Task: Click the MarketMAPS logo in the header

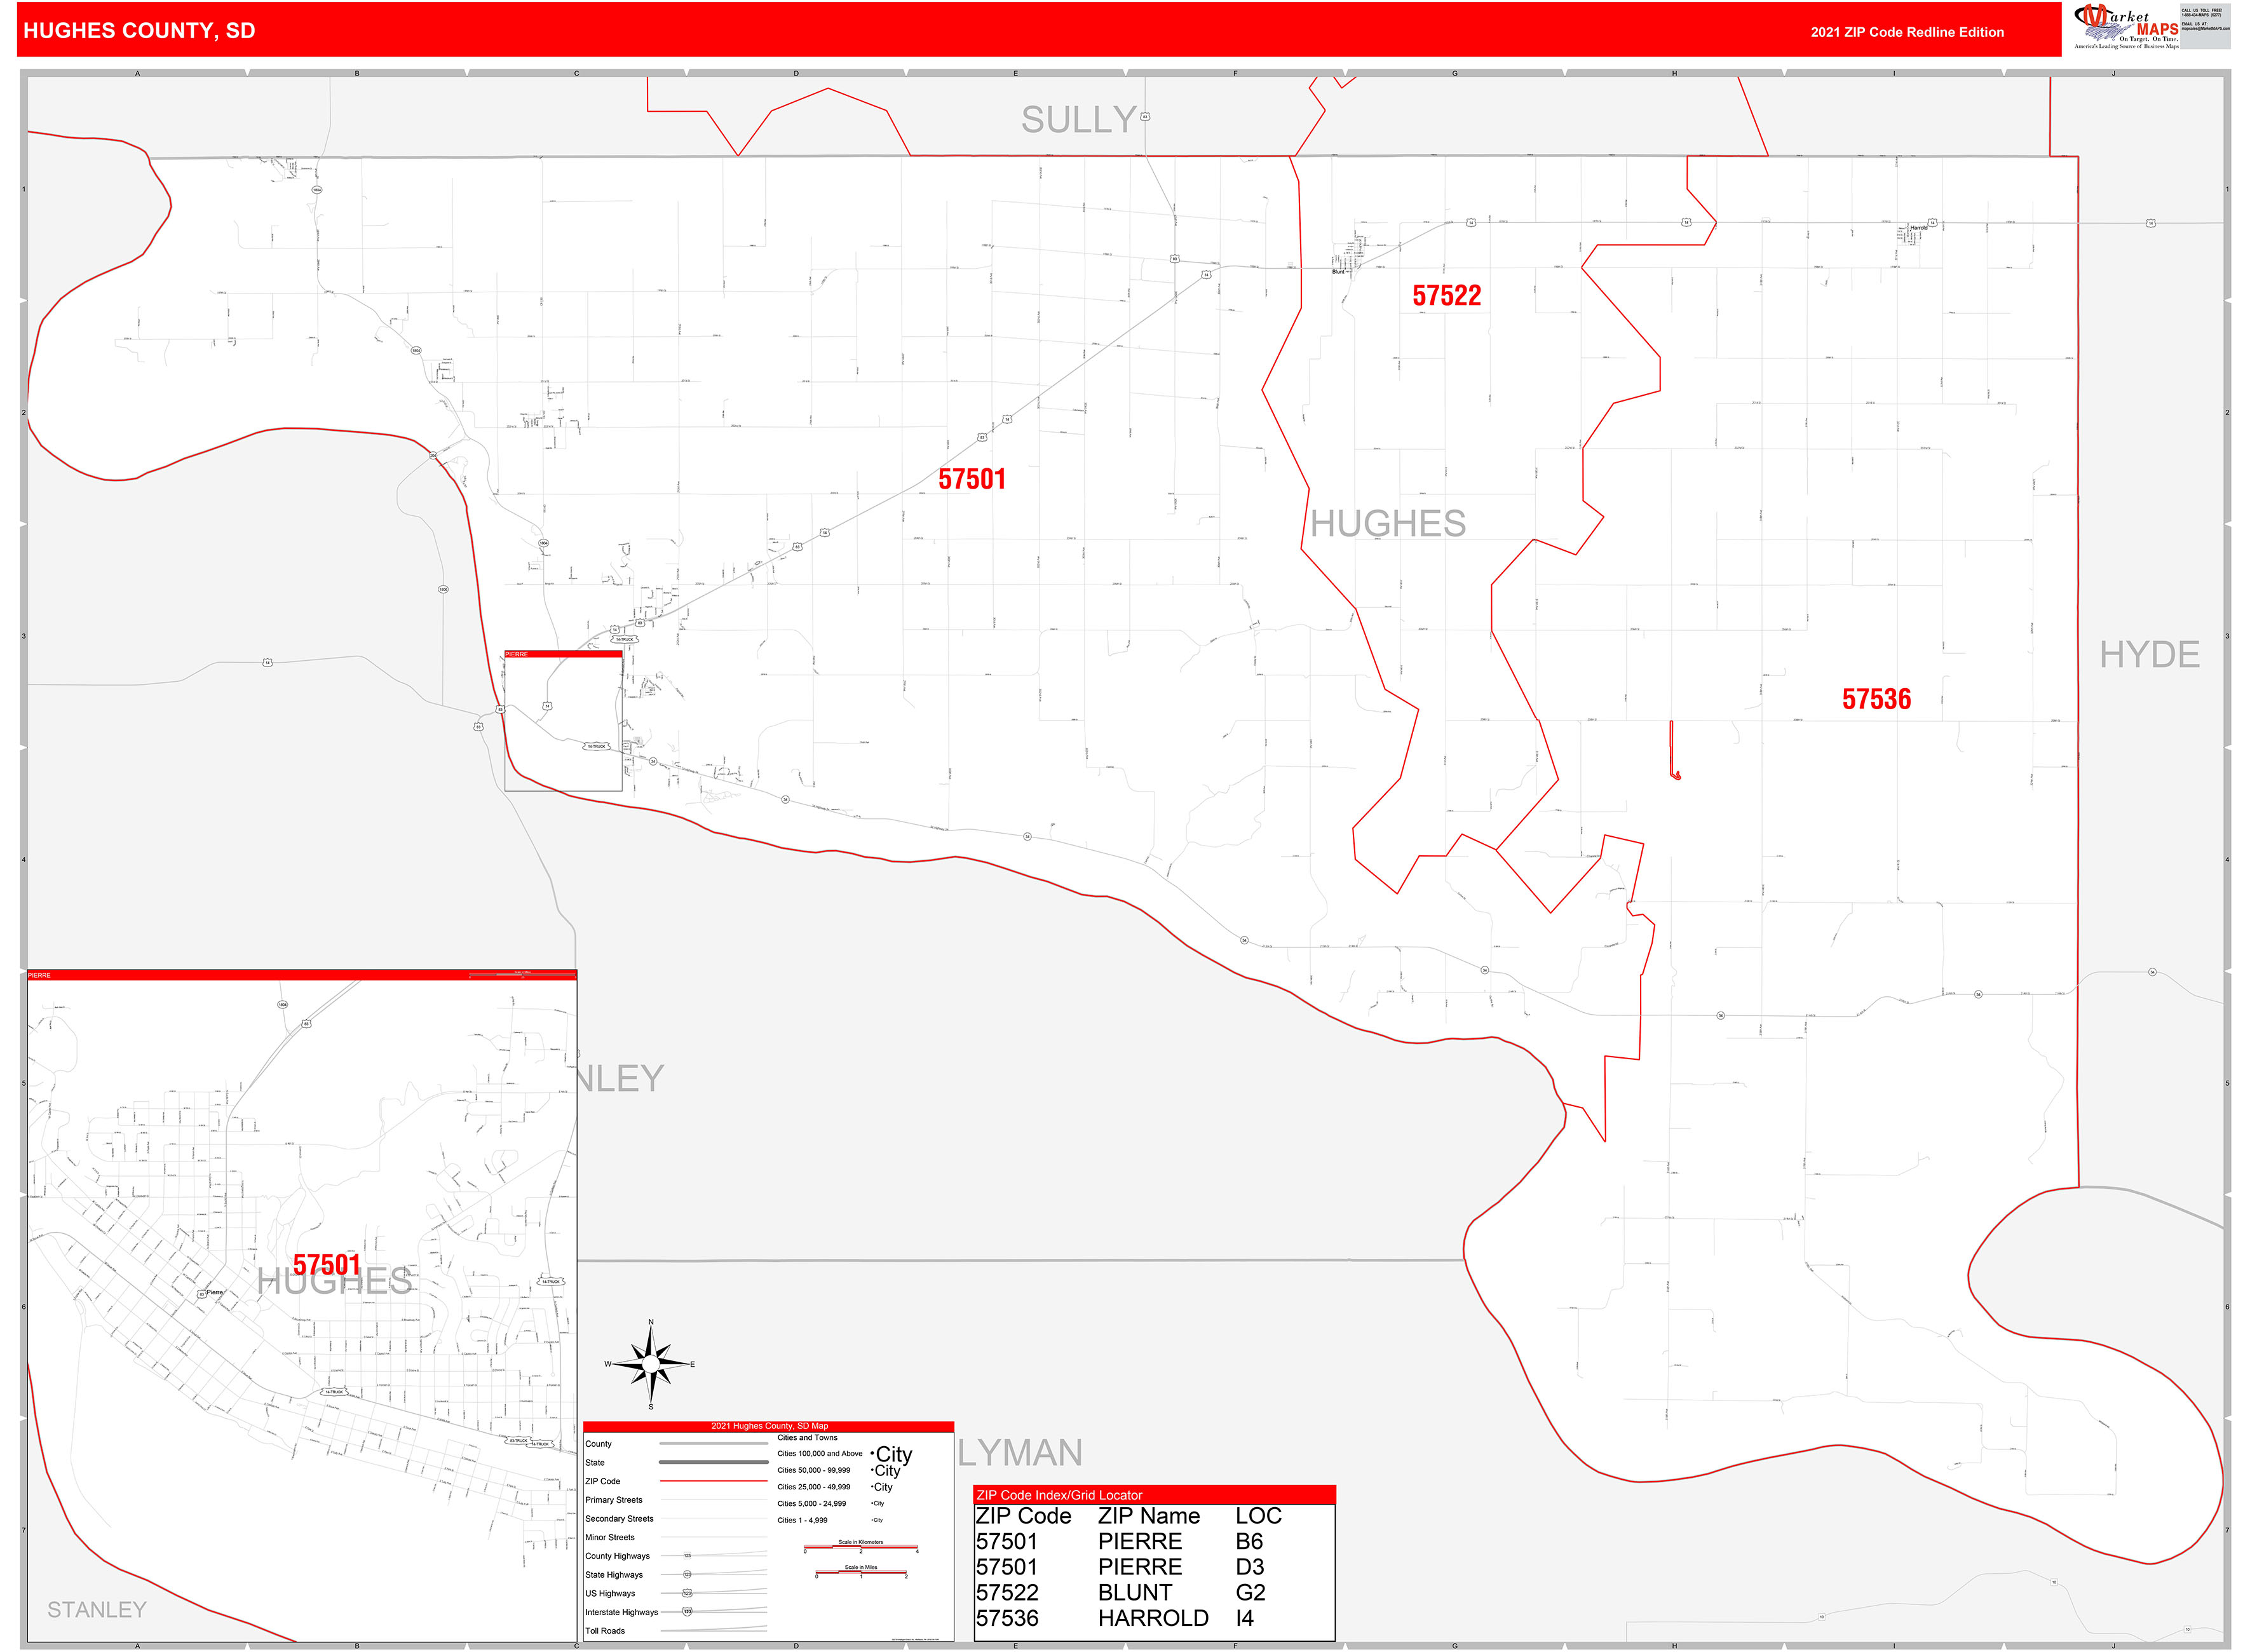Action: (x=2127, y=27)
